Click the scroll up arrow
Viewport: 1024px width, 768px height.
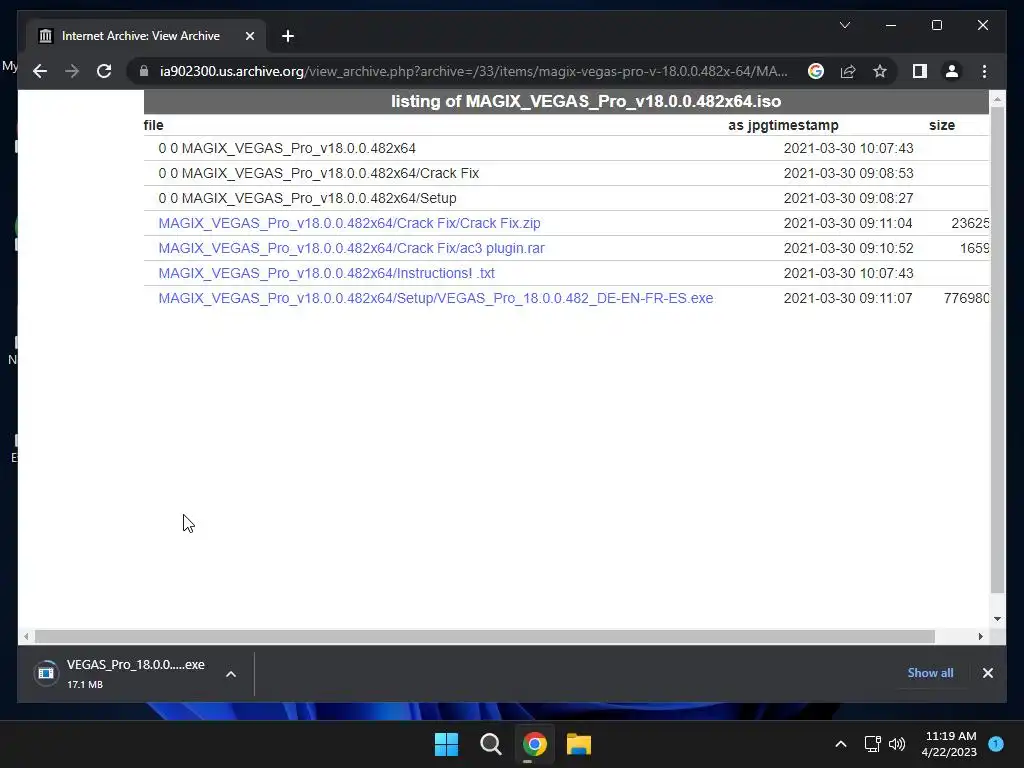997,99
